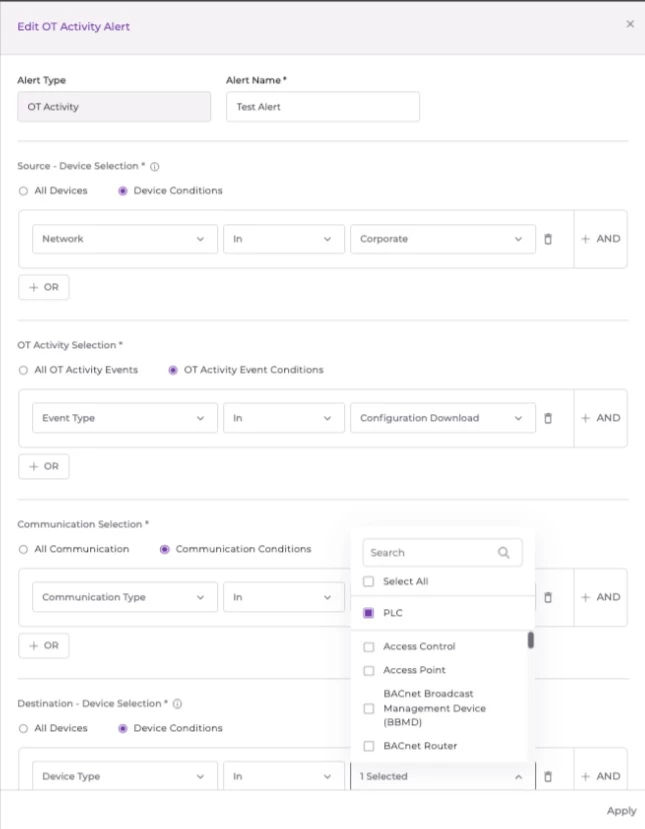Select All OT Activity Events radio
This screenshot has width=645, height=829.
[x=24, y=370]
